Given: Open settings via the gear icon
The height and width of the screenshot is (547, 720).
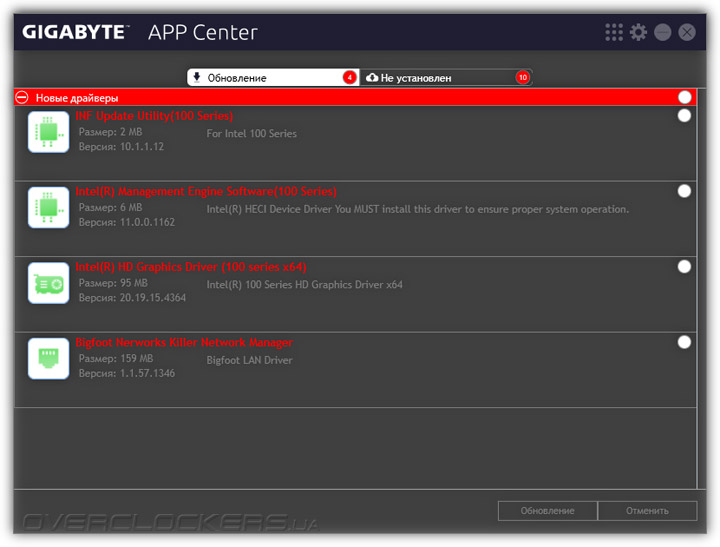Looking at the screenshot, I should (638, 32).
